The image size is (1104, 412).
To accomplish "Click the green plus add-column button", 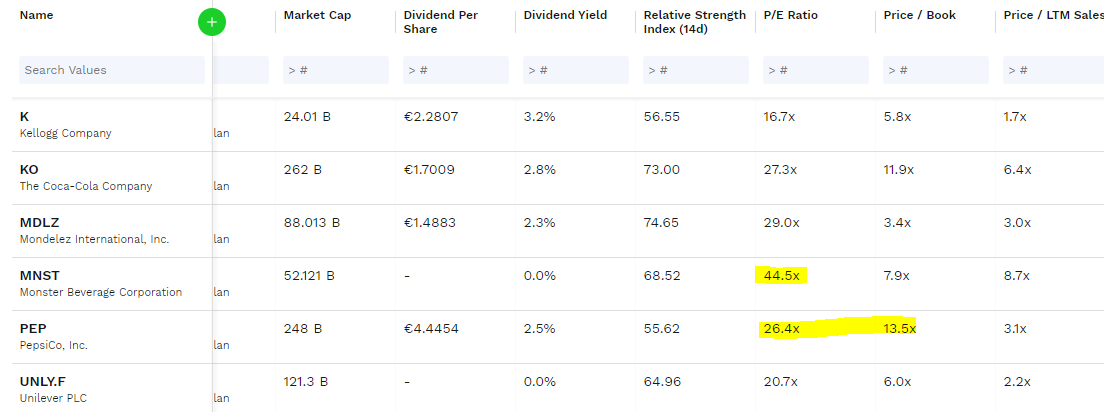I will point(212,22).
